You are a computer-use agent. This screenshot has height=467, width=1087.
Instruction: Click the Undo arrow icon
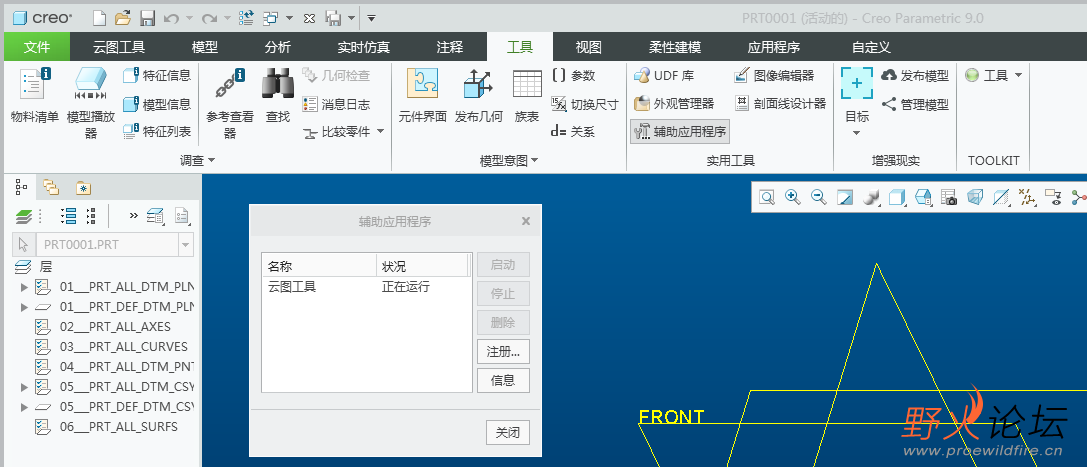(x=171, y=19)
